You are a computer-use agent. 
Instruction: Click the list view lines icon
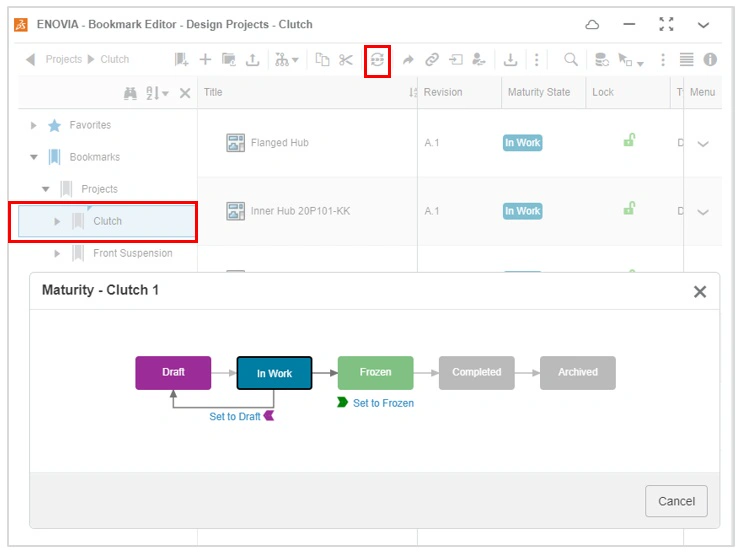(686, 60)
